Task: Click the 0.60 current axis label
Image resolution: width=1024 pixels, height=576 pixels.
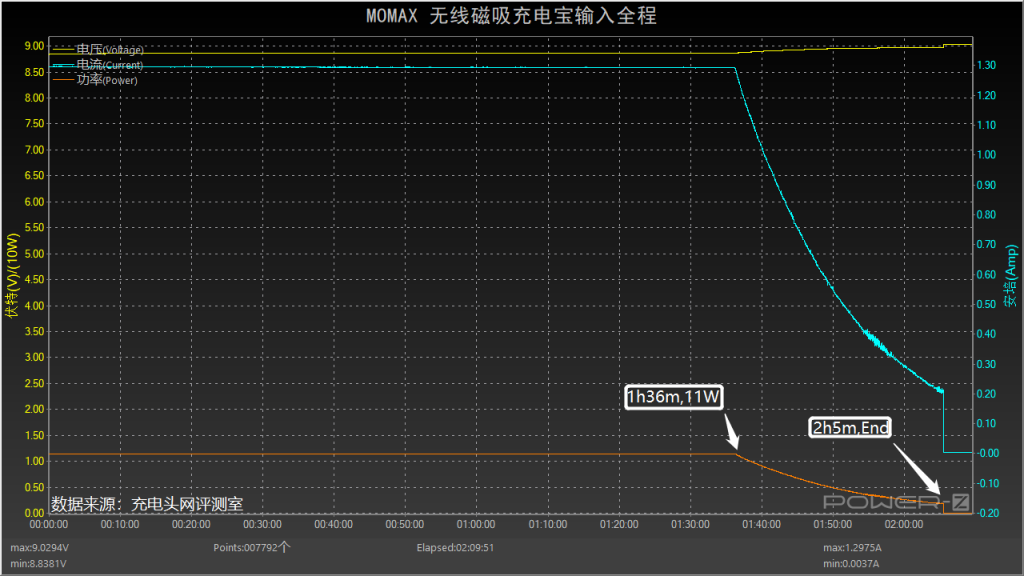Action: pyautogui.click(x=986, y=274)
